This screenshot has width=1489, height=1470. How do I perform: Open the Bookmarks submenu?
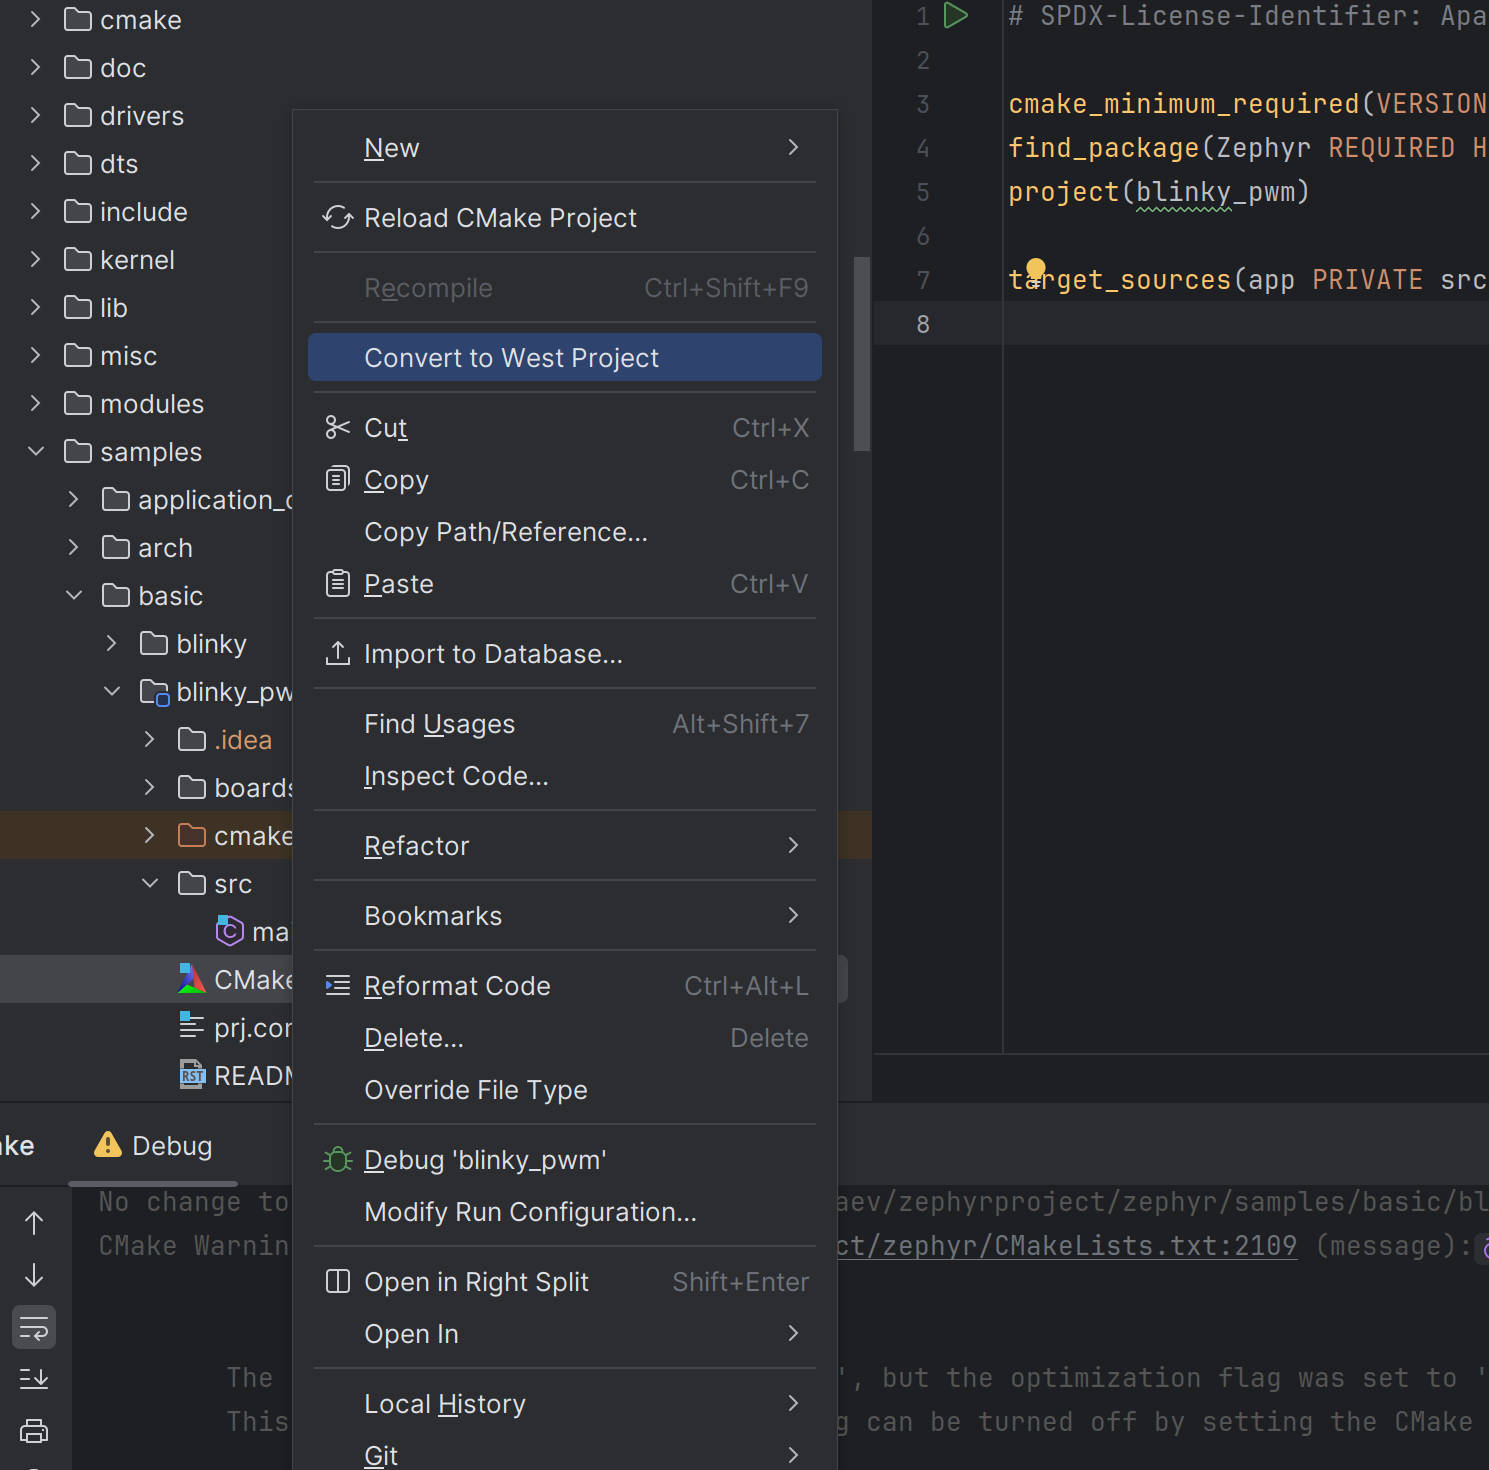click(x=565, y=916)
